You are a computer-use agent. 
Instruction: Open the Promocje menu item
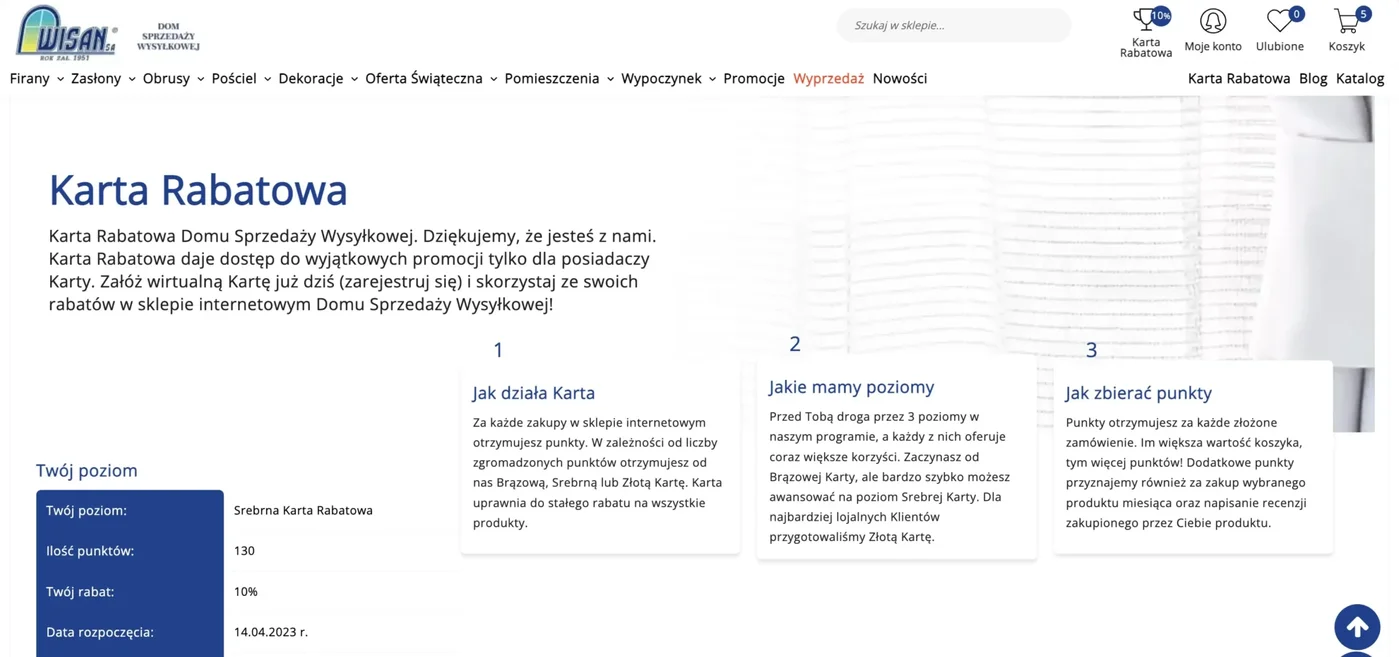[754, 78]
